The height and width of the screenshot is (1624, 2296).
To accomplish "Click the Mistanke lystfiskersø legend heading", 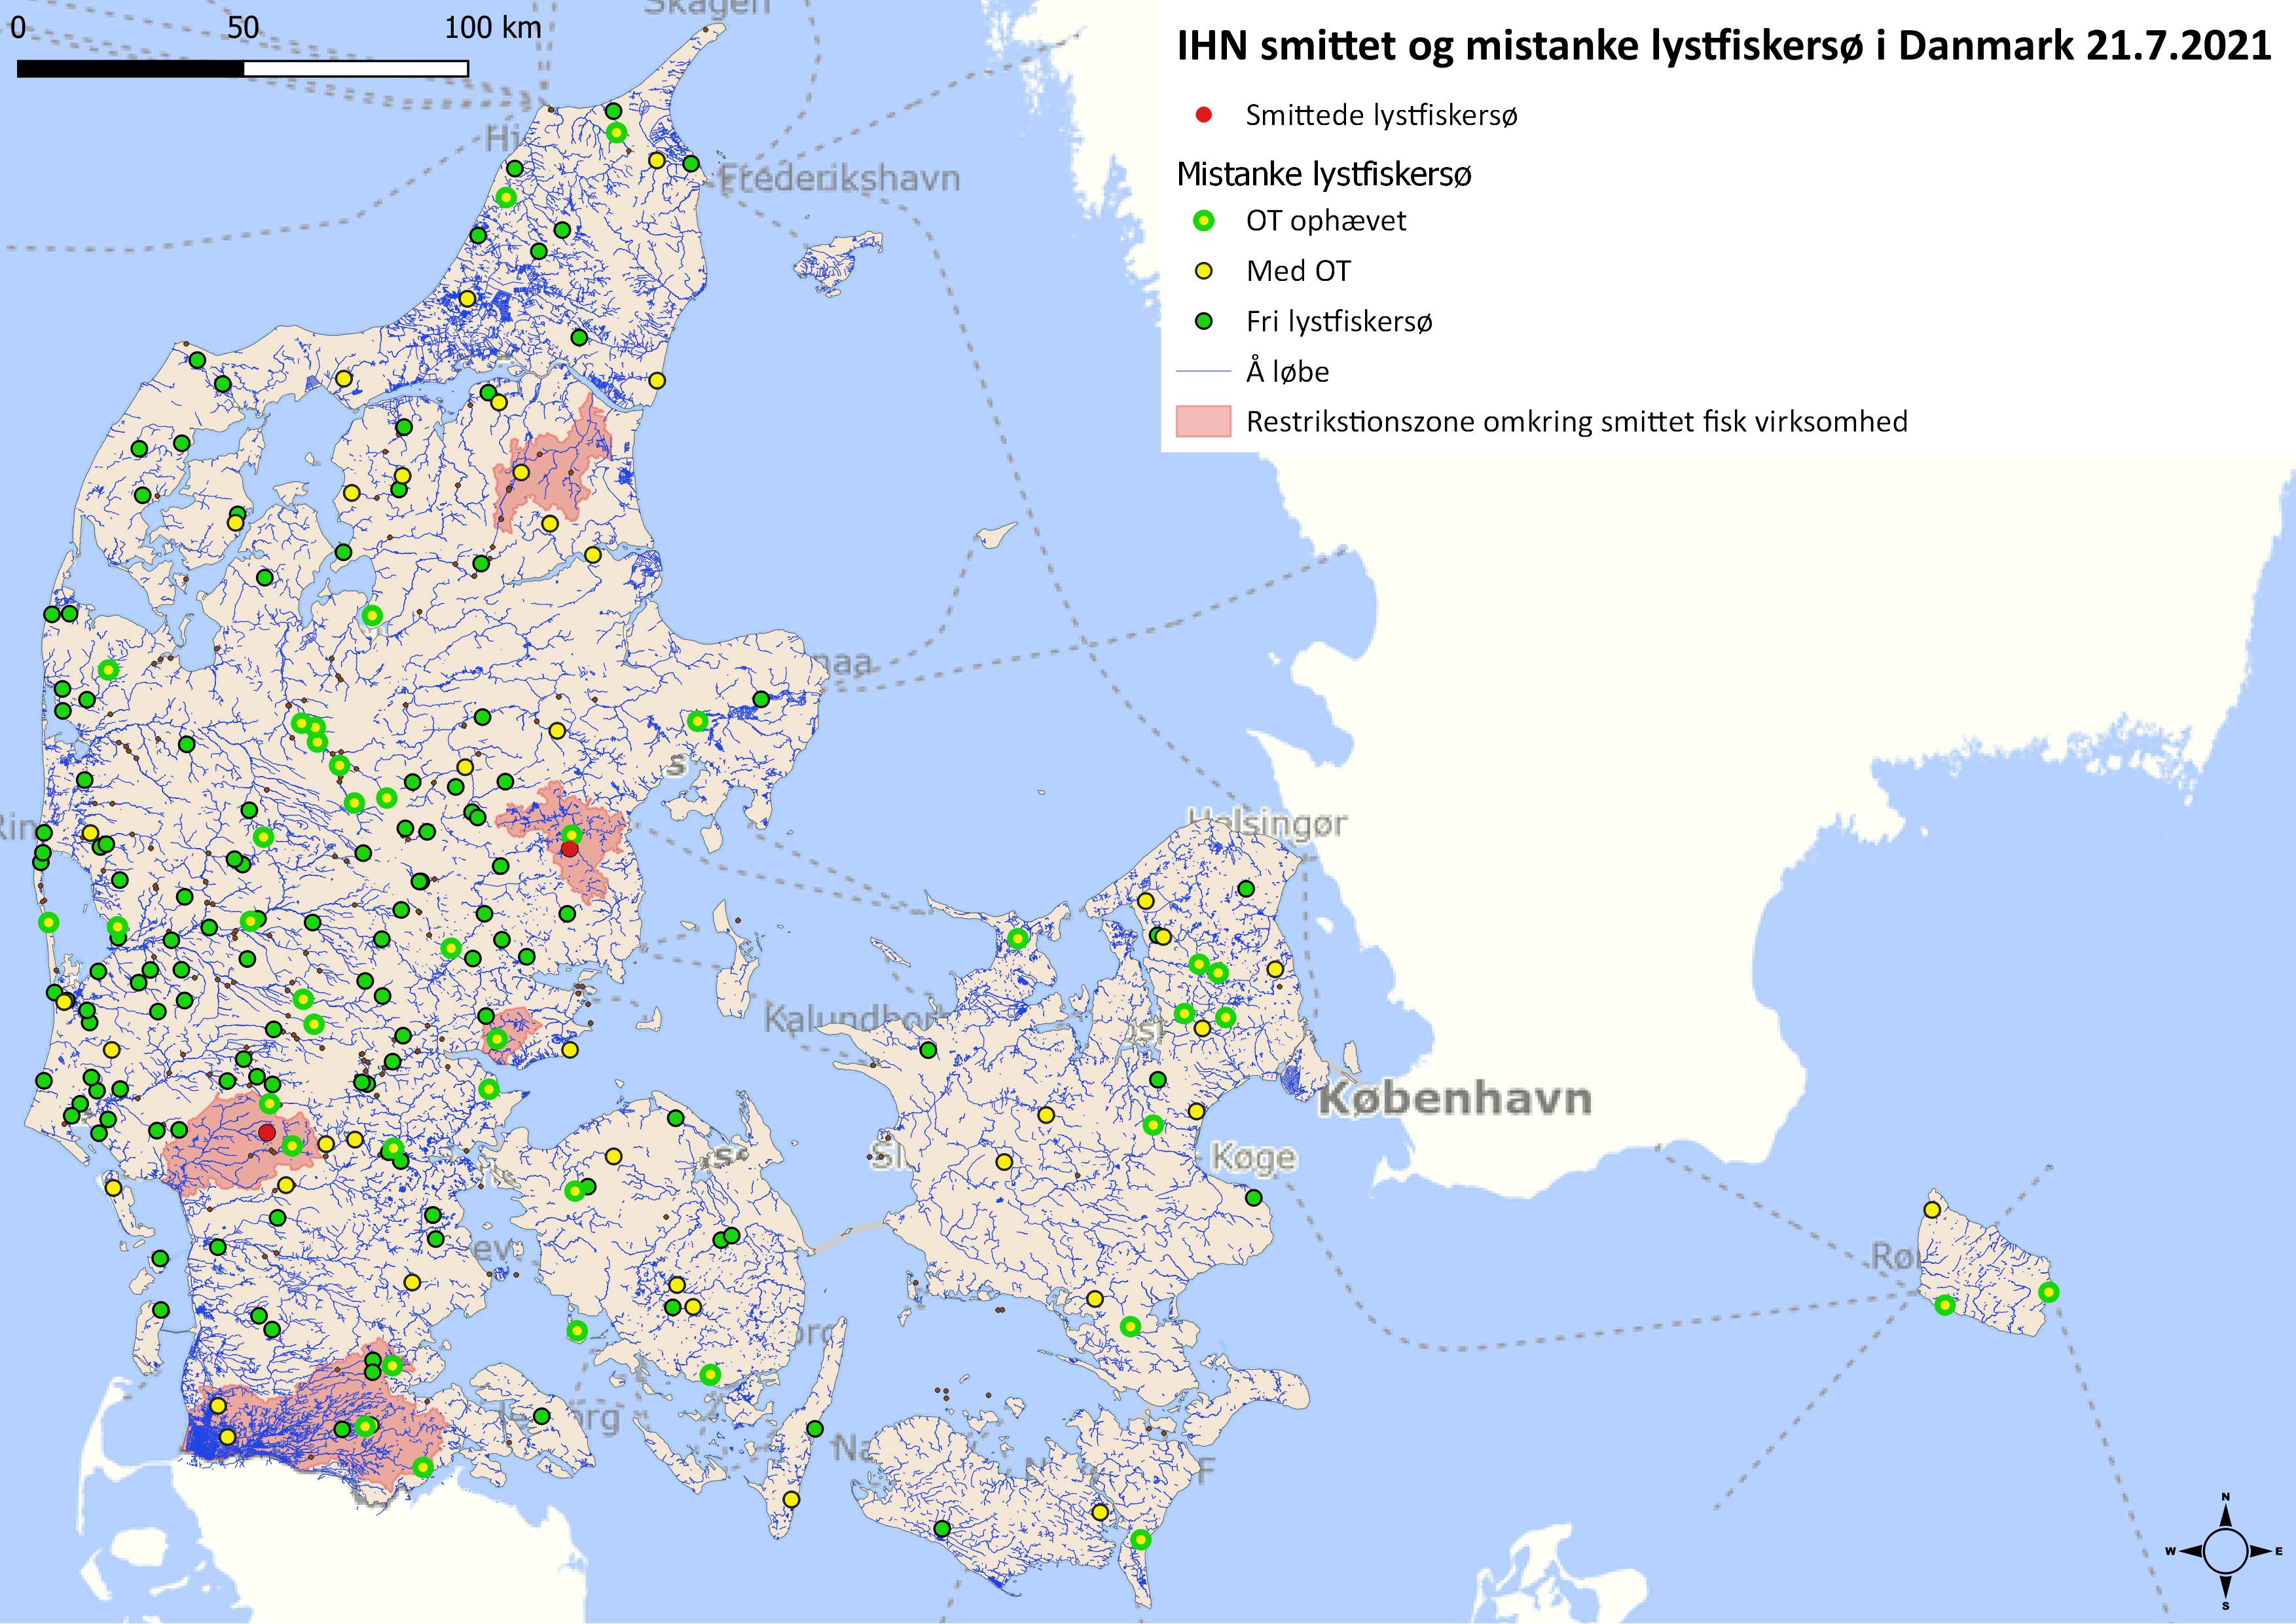I will point(1323,174).
